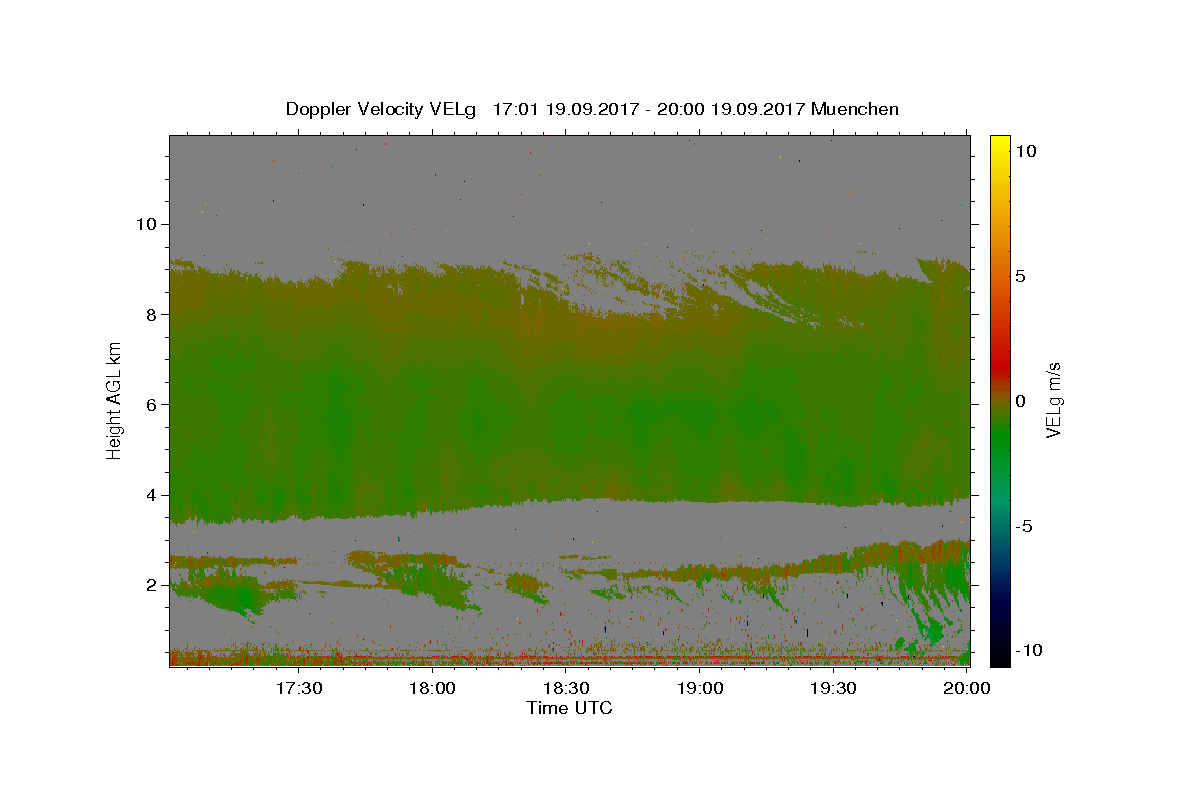This screenshot has height=800, width=1200.
Task: Click the 19:30 time axis label
Action: pyautogui.click(x=833, y=688)
